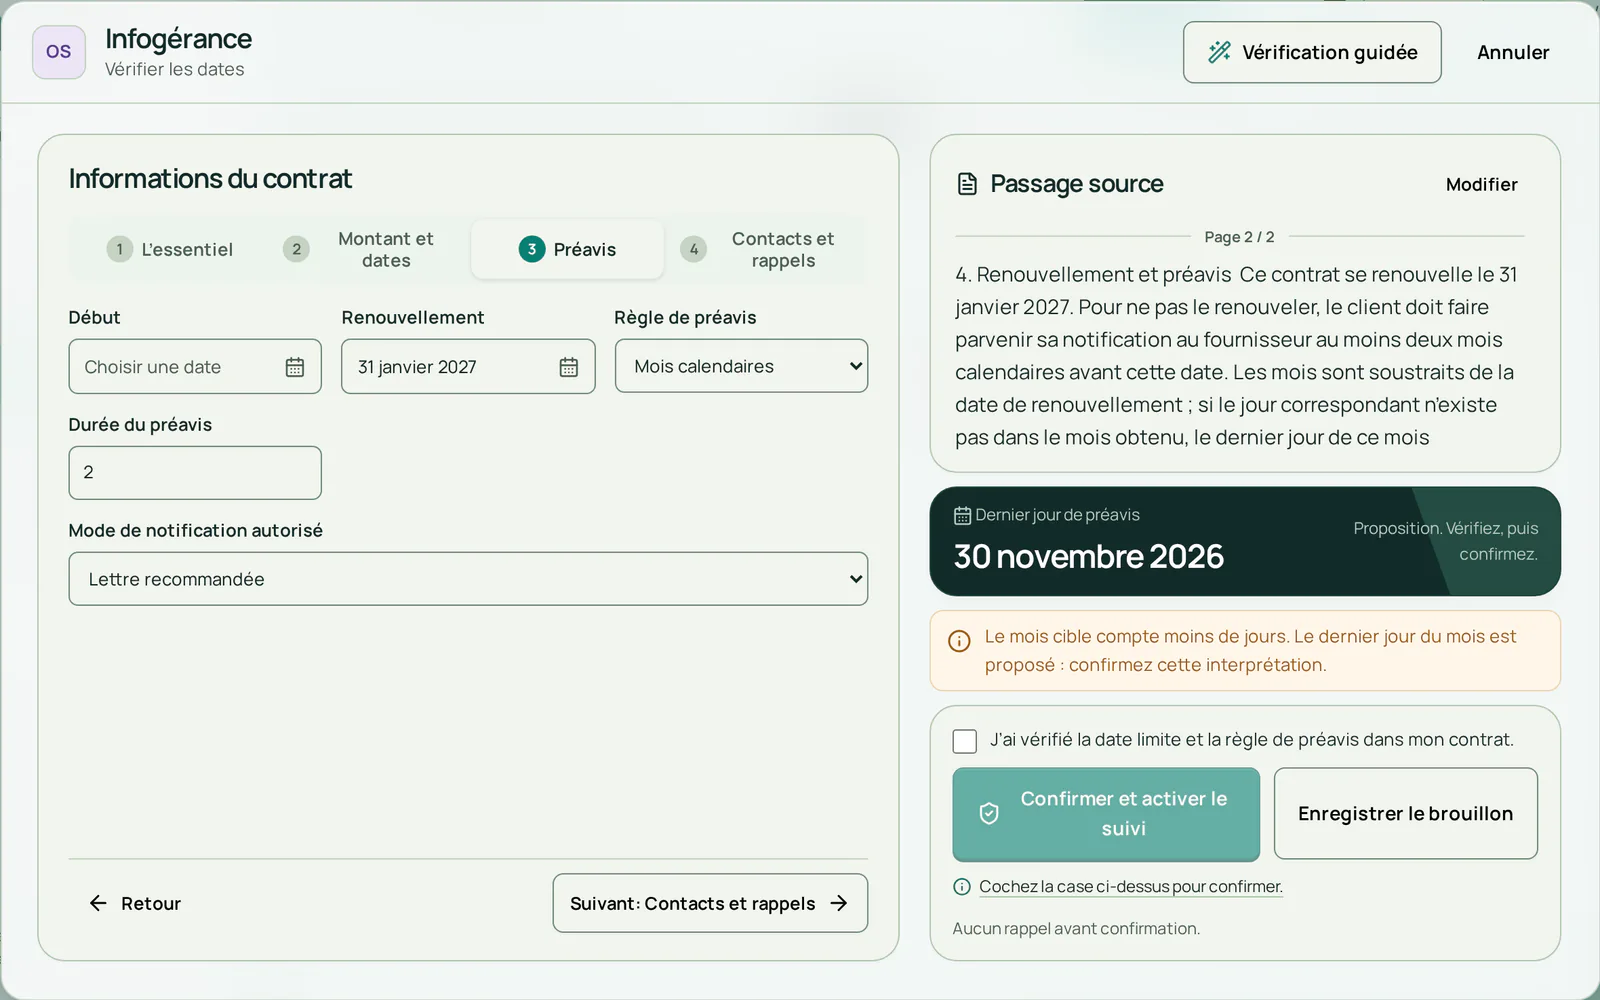Viewport: 1600px width, 1000px height.
Task: Click the OS avatar badge
Action: point(59,52)
